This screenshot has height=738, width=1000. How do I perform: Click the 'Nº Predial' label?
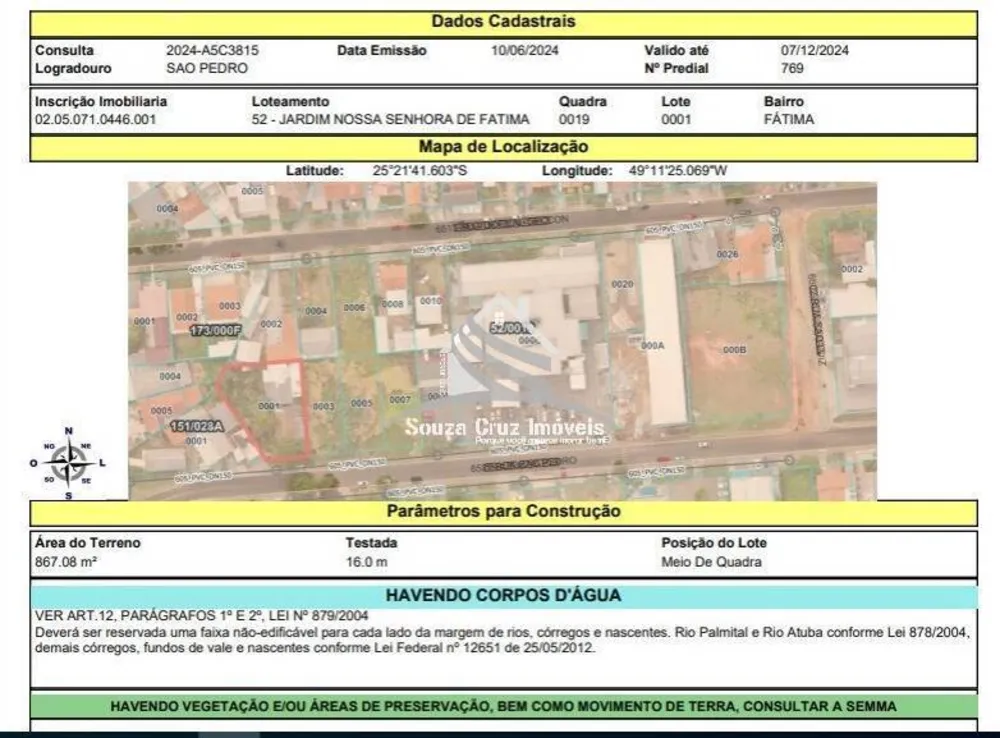click(676, 68)
